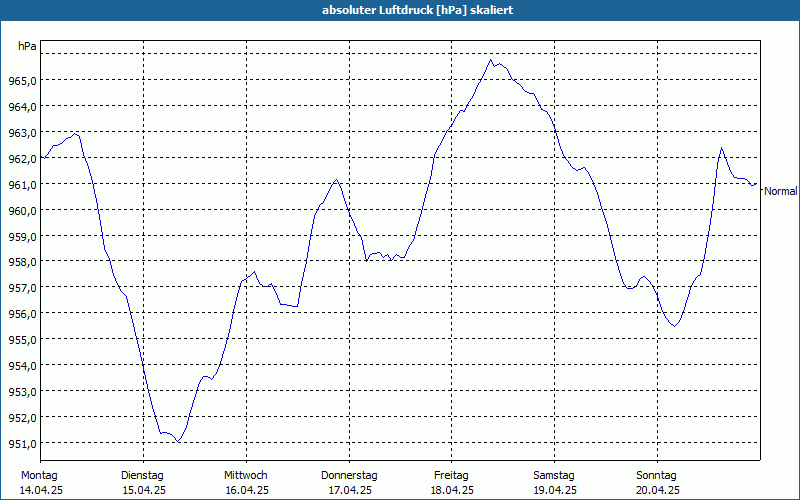Click the 960,0 axis value
This screenshot has height=500, width=800.
tap(22, 210)
